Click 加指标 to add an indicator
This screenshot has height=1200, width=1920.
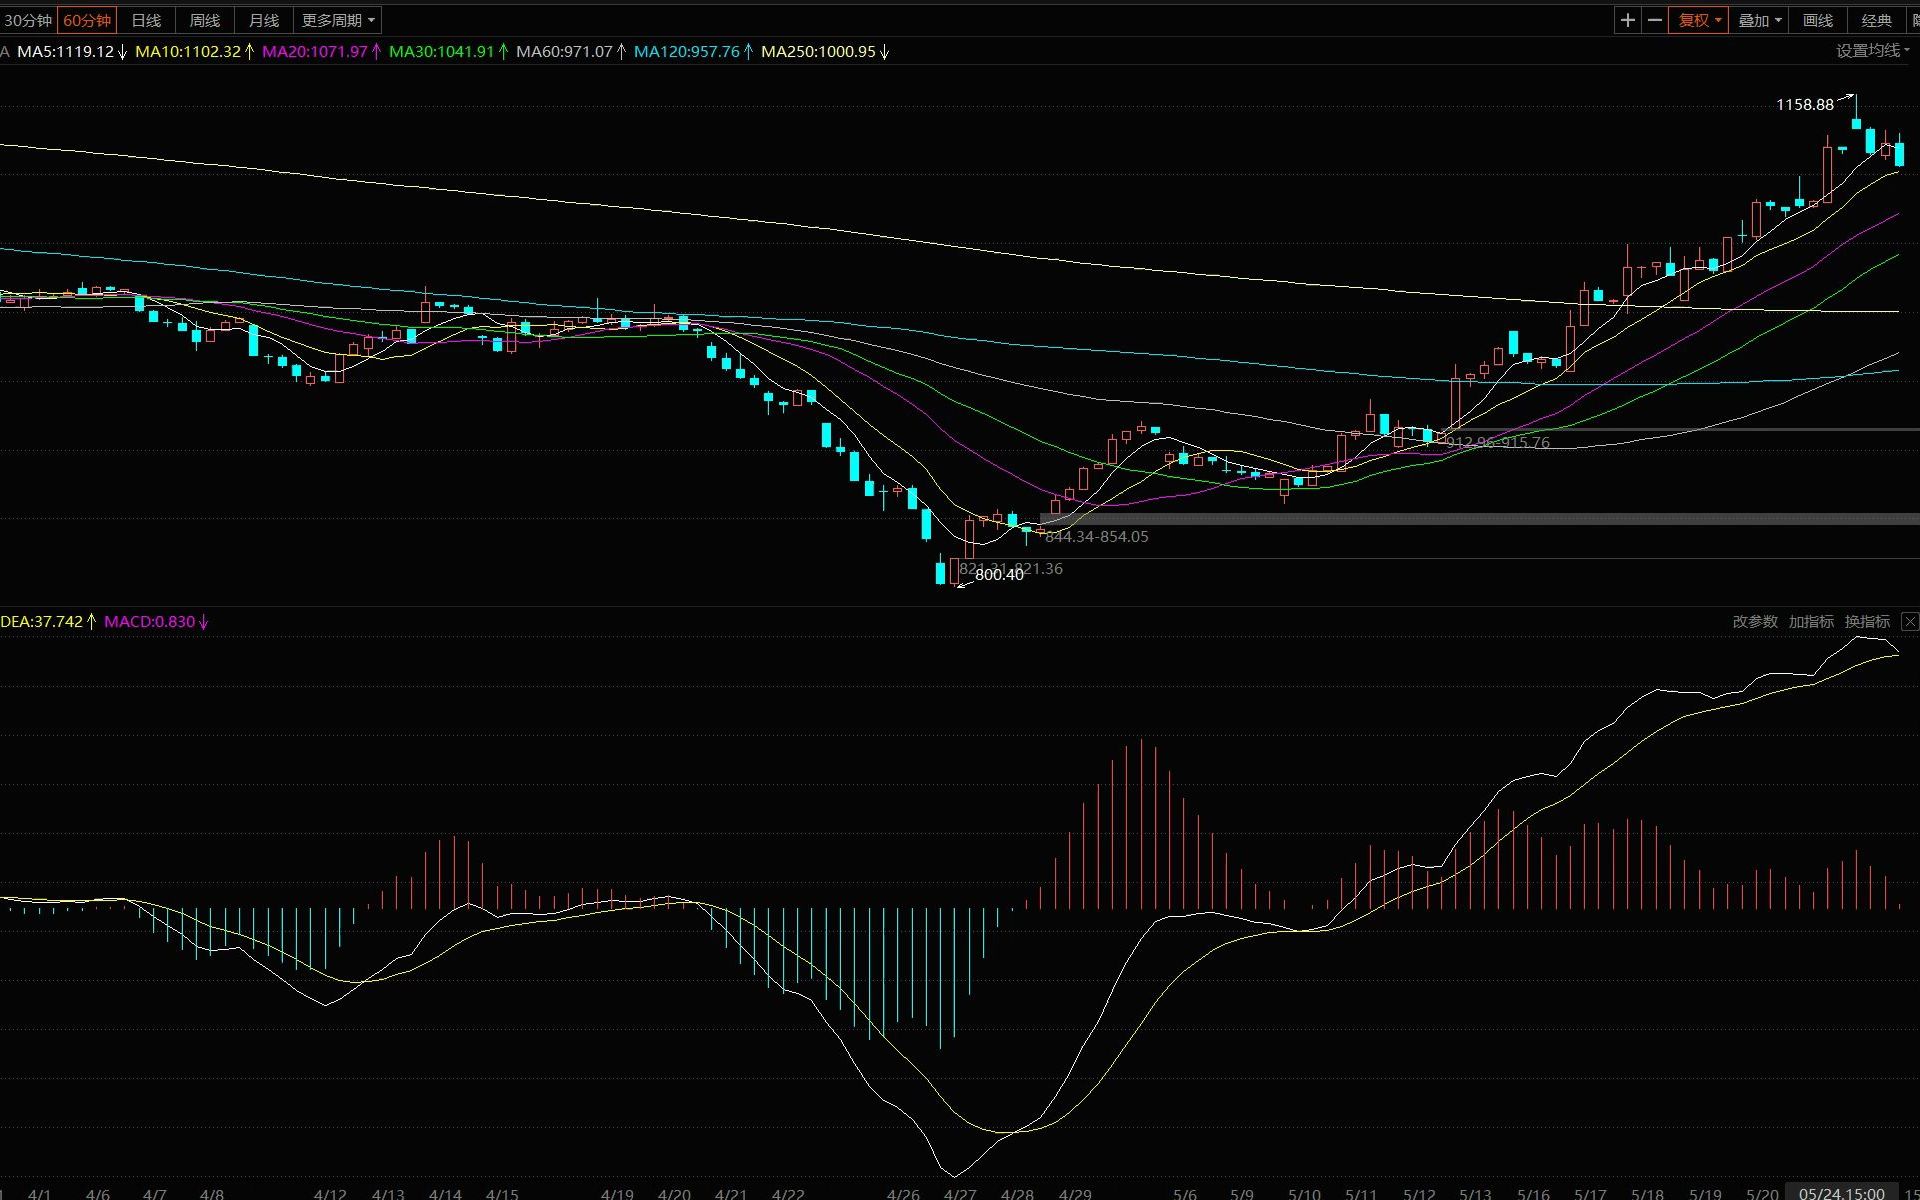(x=1811, y=622)
